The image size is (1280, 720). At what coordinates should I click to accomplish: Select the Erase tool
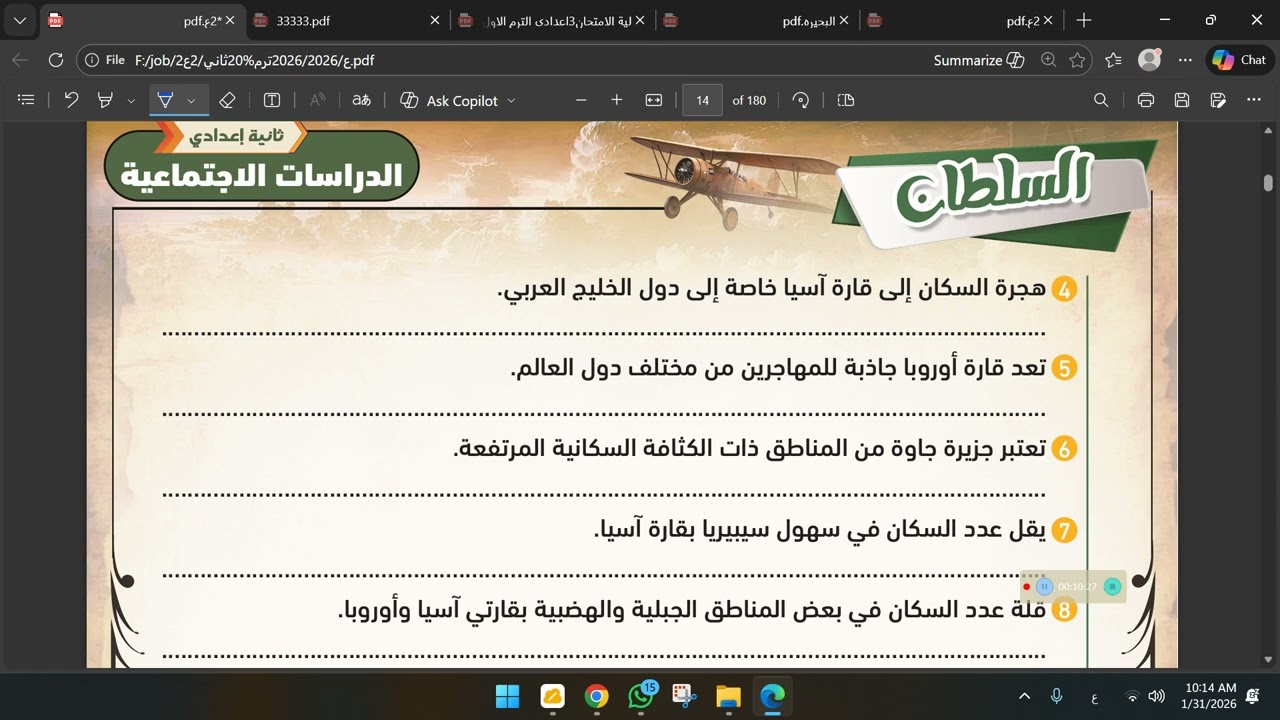tap(227, 100)
